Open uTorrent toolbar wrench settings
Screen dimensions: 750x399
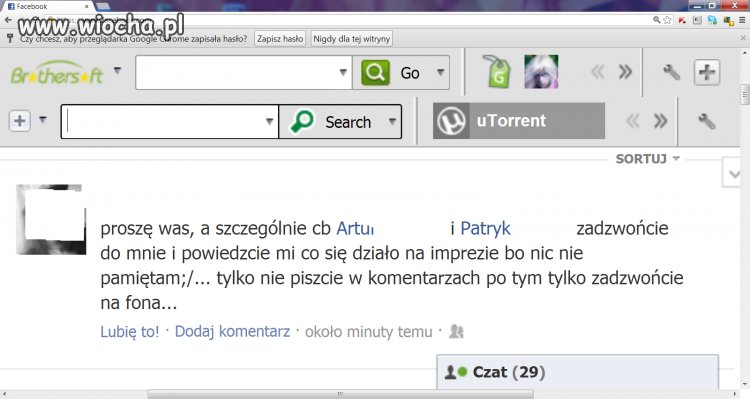pyautogui.click(x=706, y=121)
